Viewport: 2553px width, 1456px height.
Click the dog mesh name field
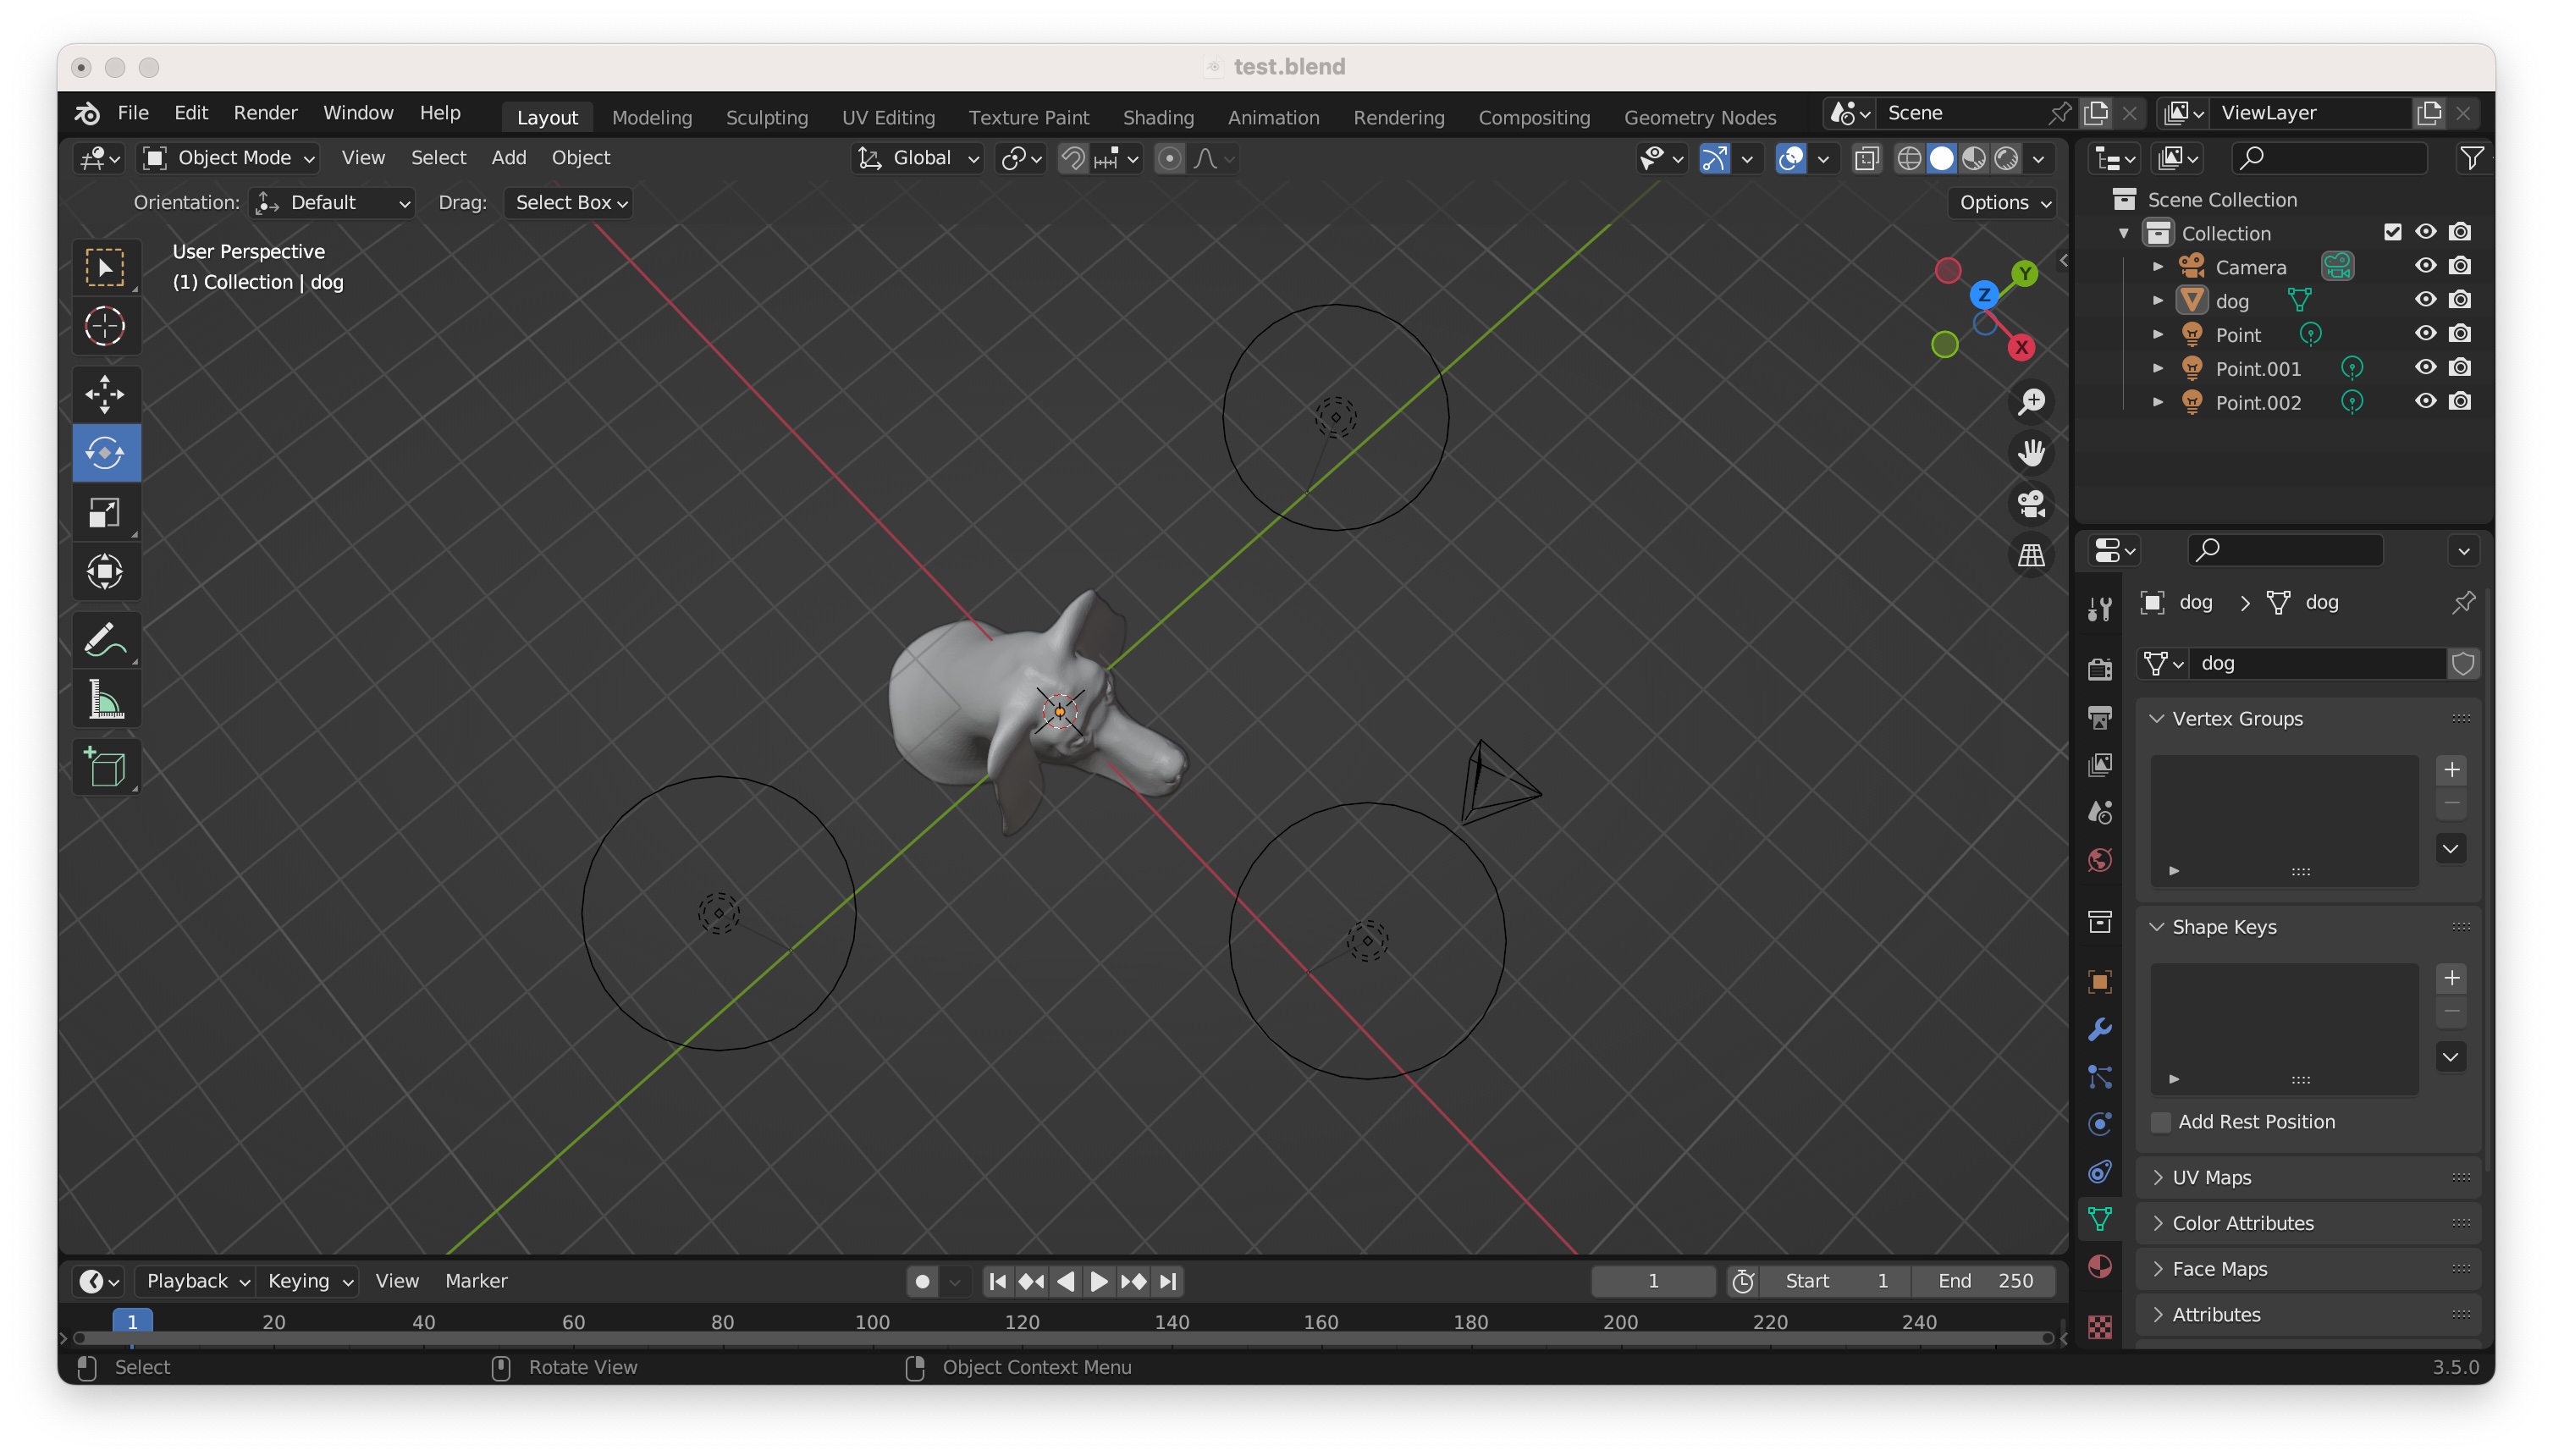2317,663
